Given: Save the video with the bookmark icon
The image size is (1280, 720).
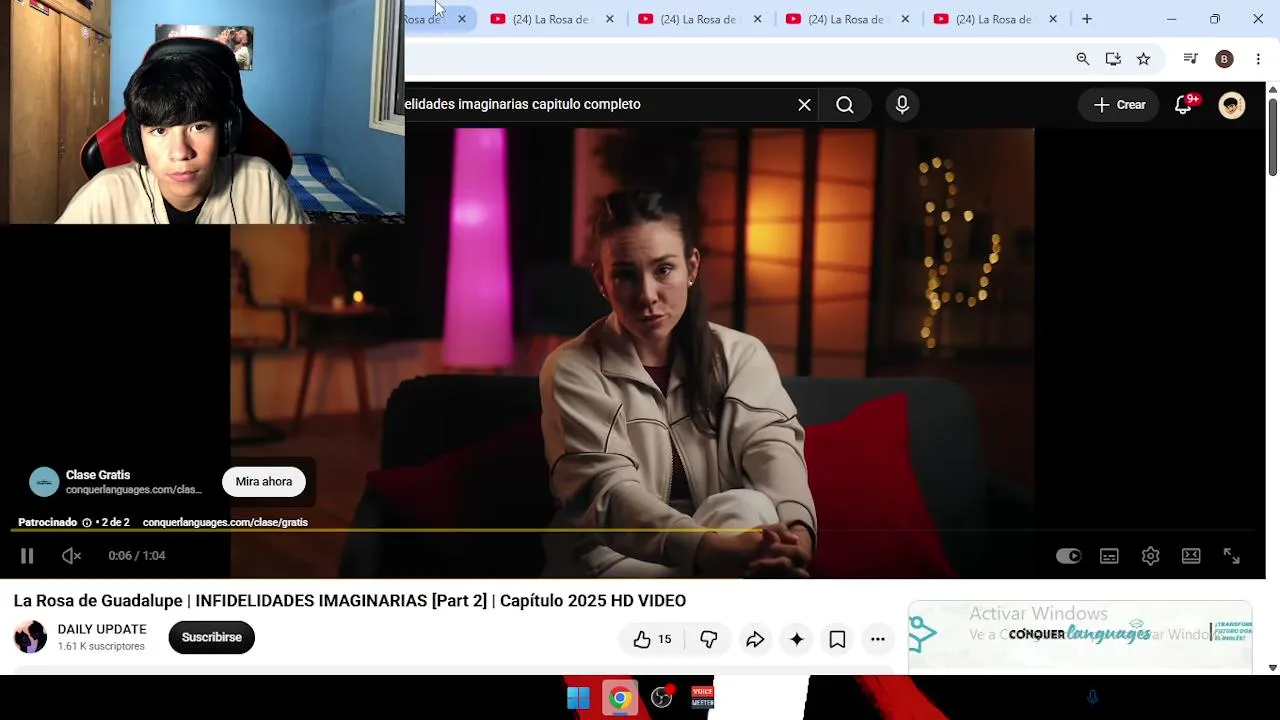Looking at the screenshot, I should tap(838, 639).
